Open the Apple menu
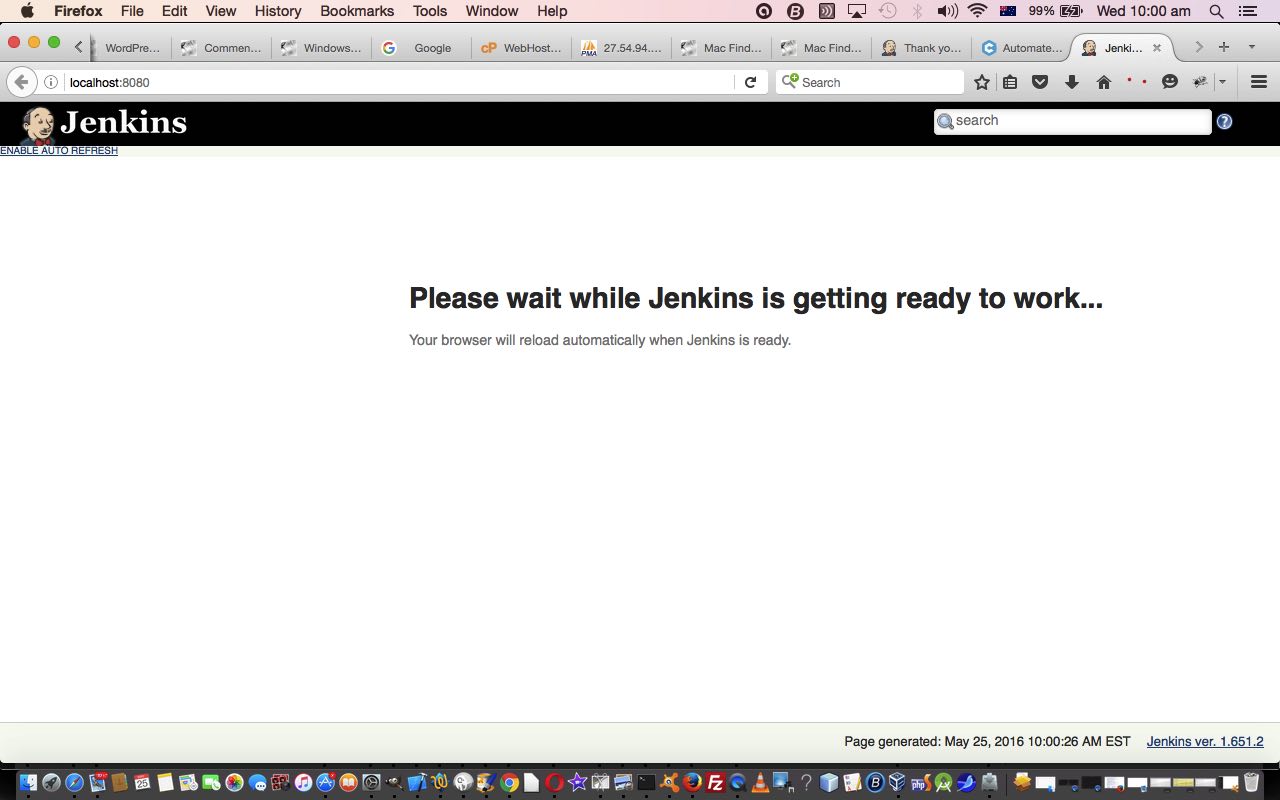1280x800 pixels. point(27,11)
